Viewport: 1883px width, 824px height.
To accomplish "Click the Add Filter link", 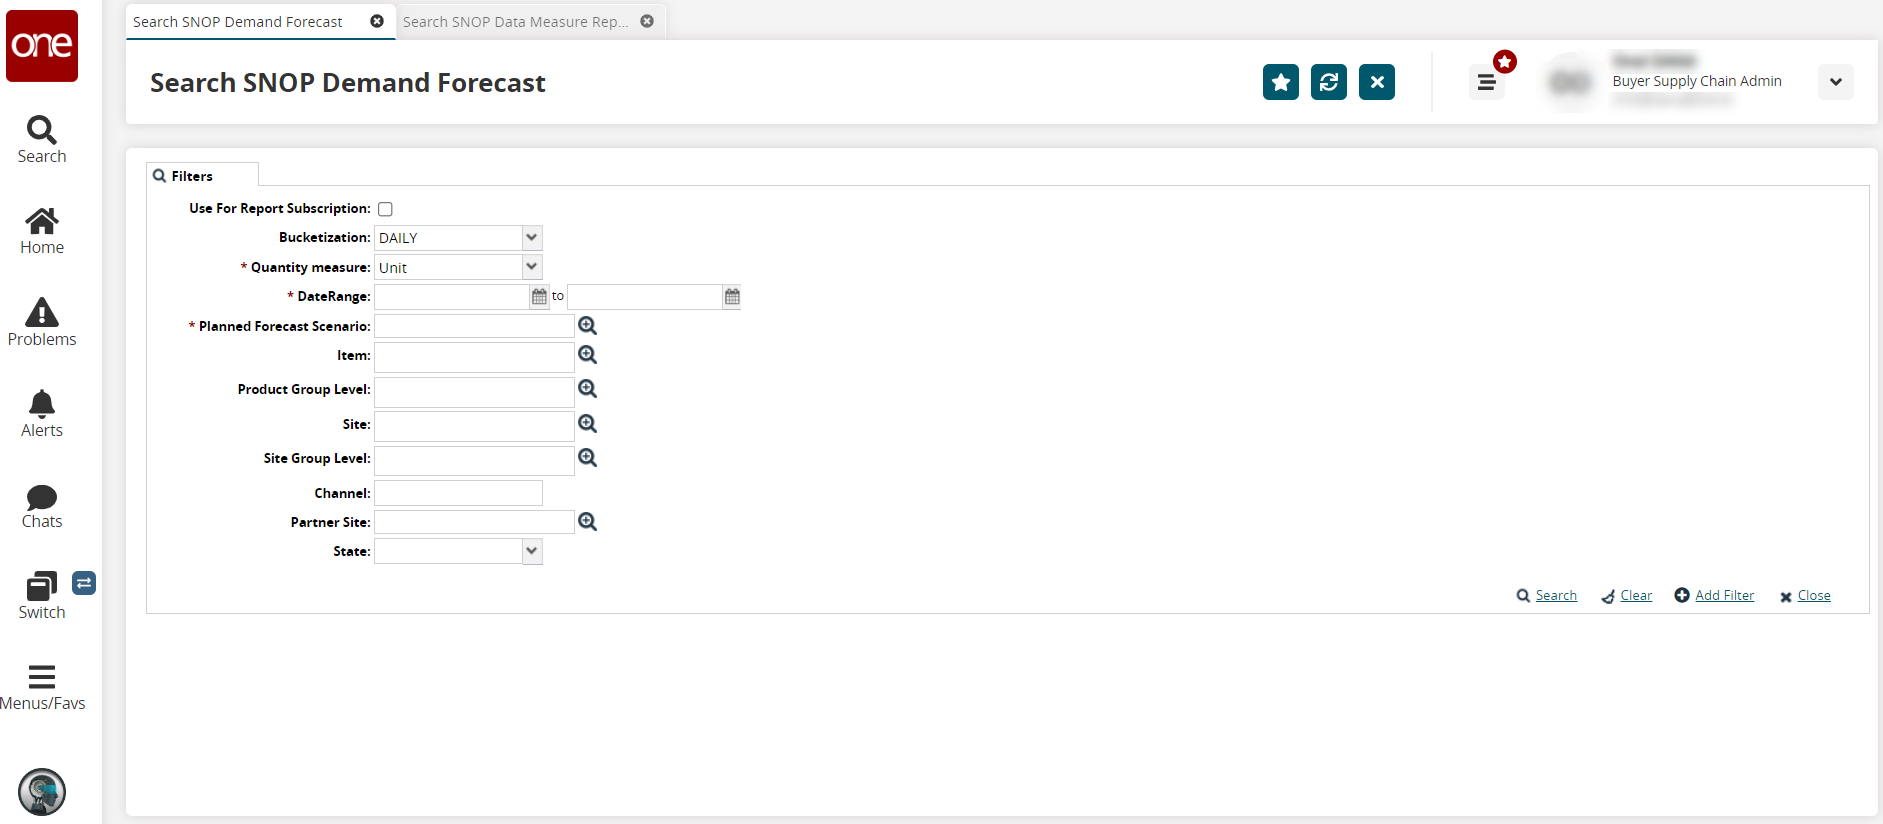I will (1724, 596).
